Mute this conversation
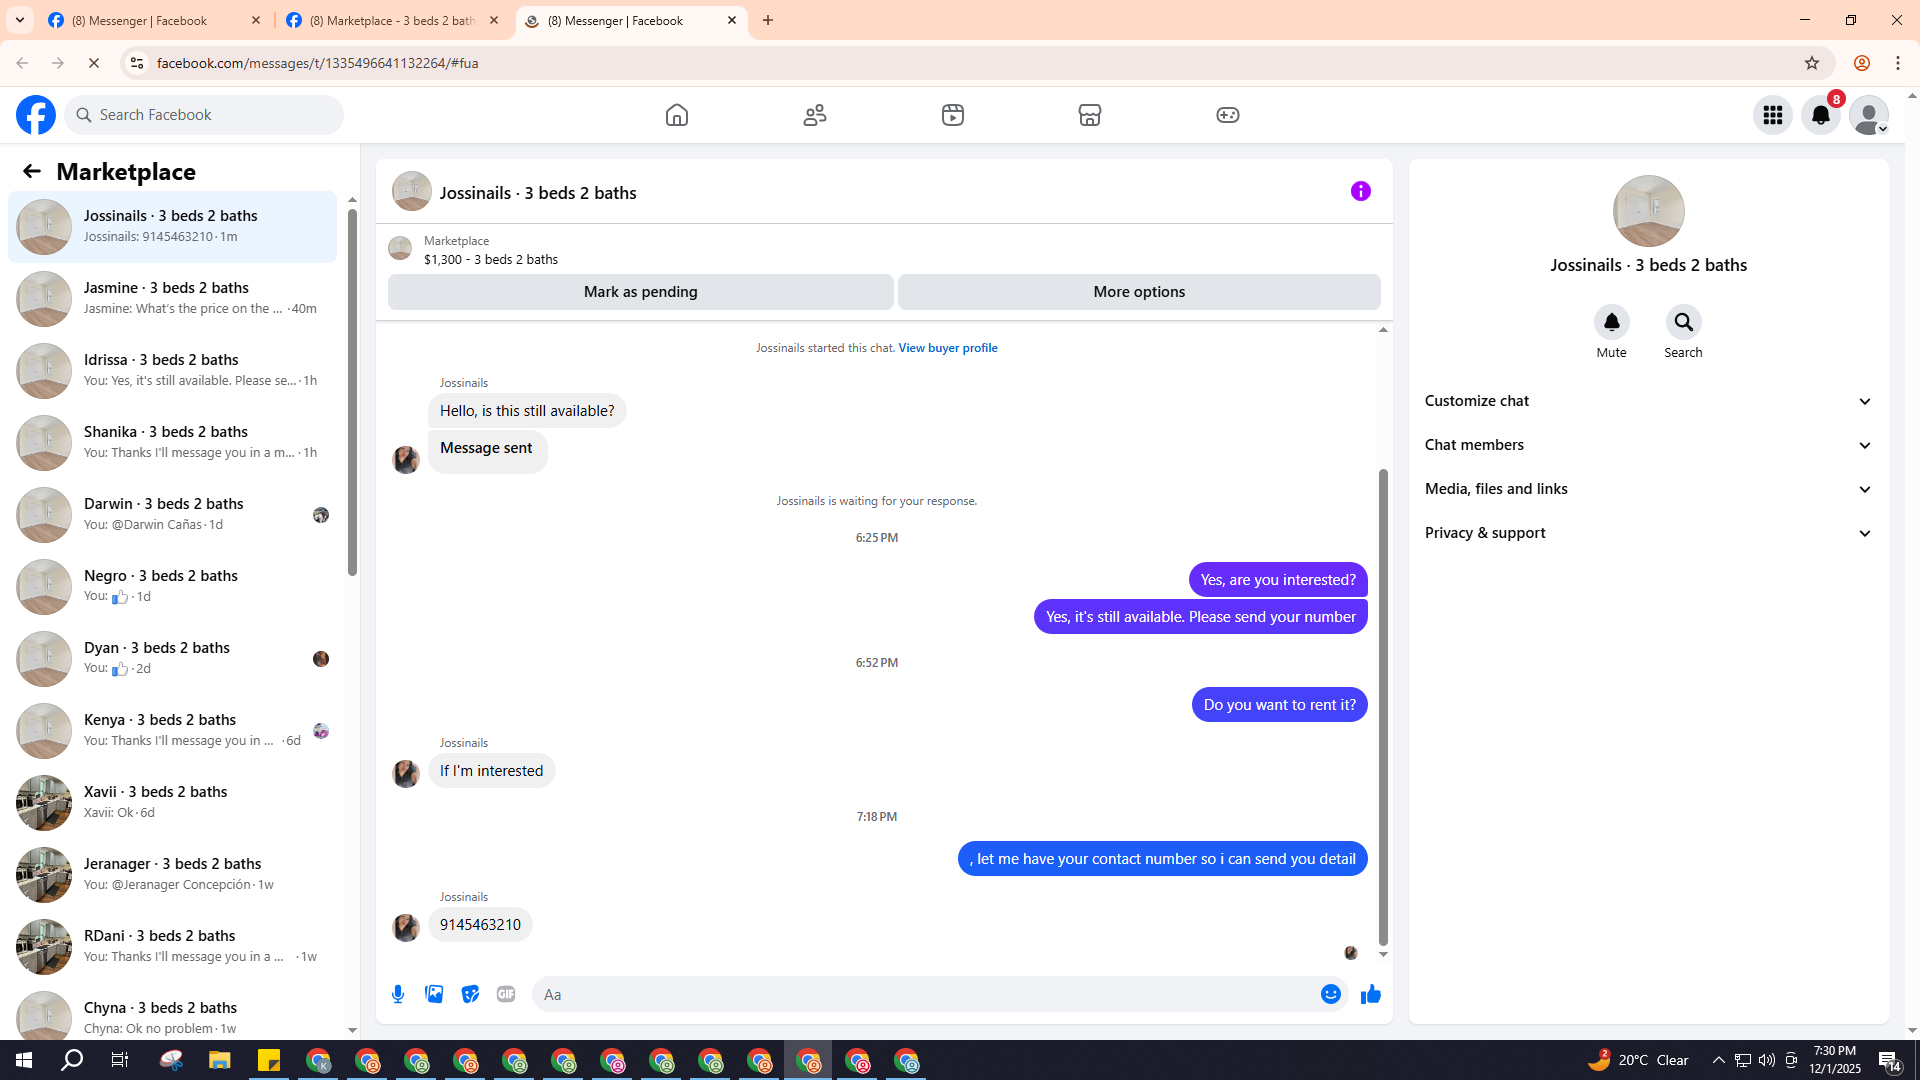1920x1080 pixels. [x=1611, y=322]
